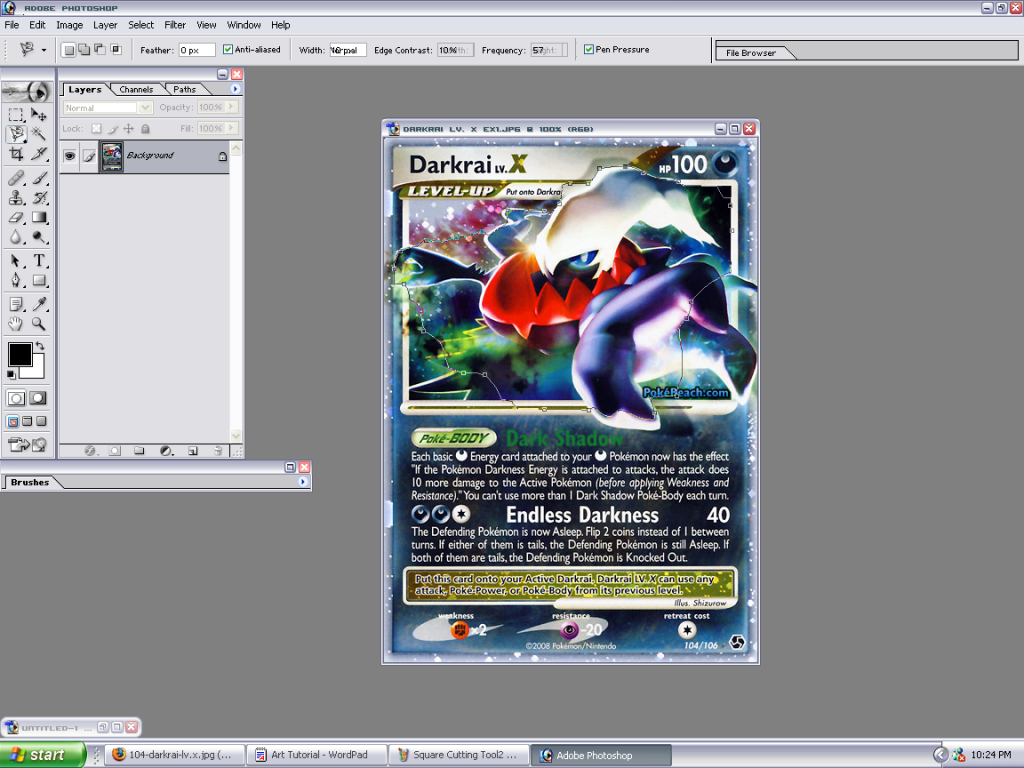This screenshot has height=768, width=1024.
Task: Select the Rectangular Marquee tool
Action: point(16,115)
